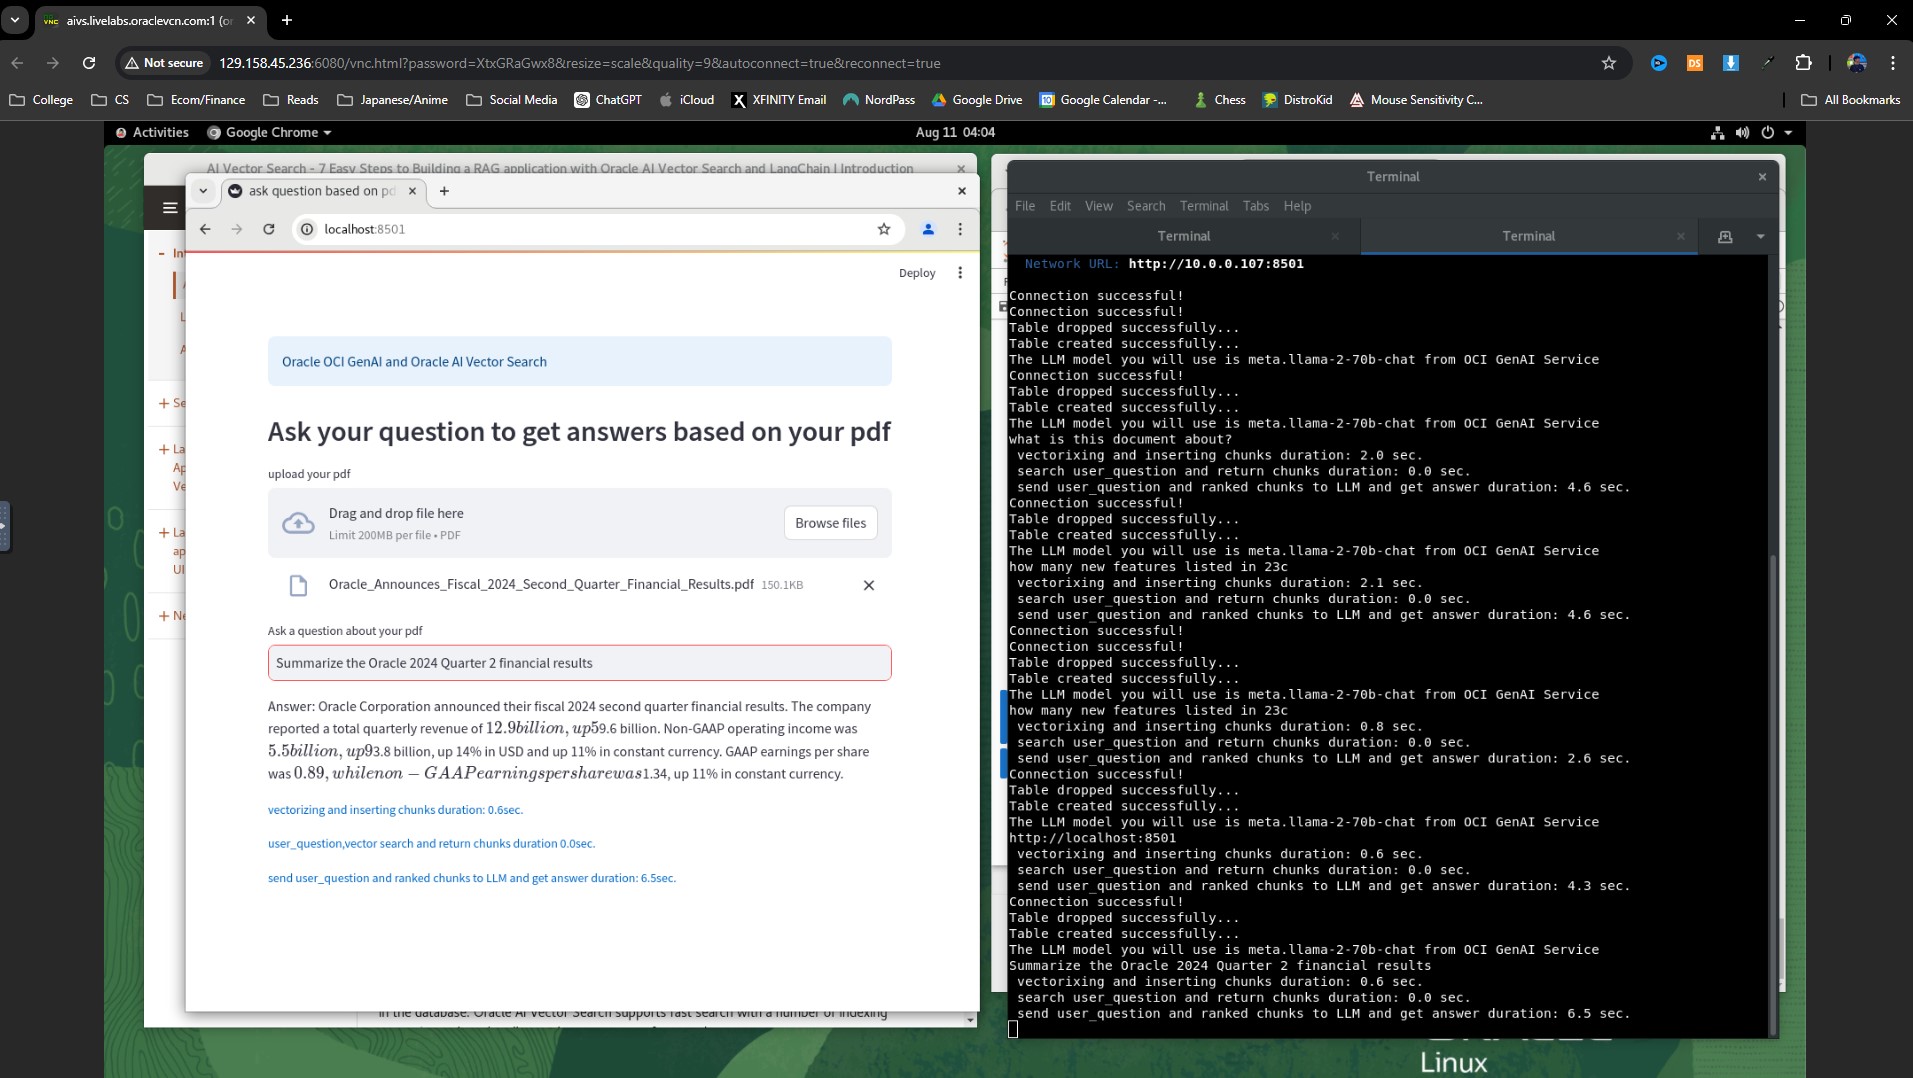Click the Streamlit Deploy button
1913x1078 pixels.
point(917,273)
